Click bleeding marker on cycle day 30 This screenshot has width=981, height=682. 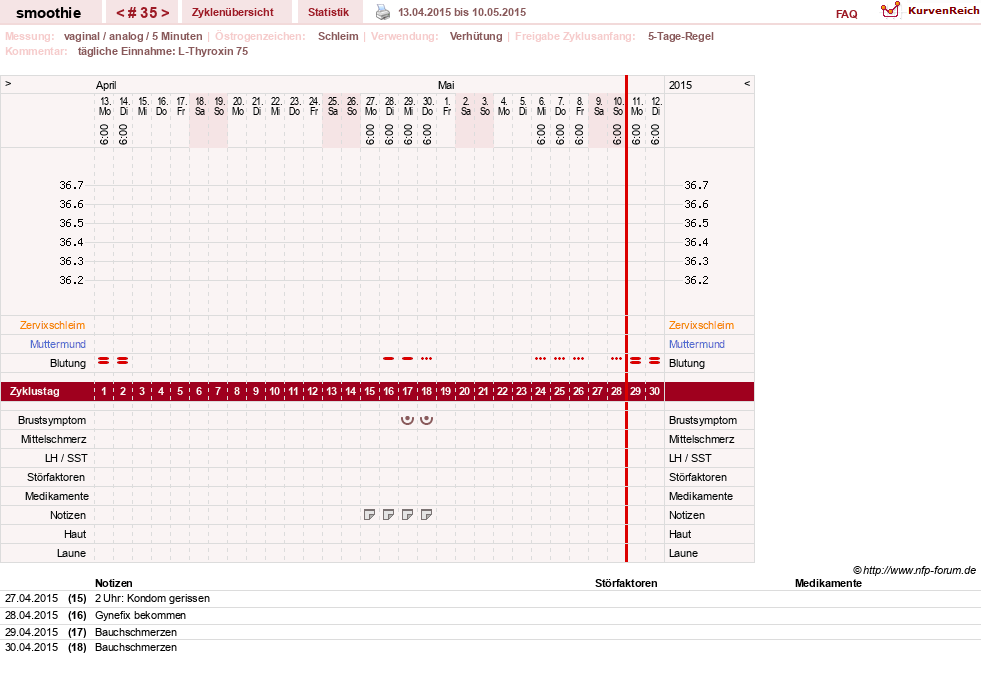(654, 360)
